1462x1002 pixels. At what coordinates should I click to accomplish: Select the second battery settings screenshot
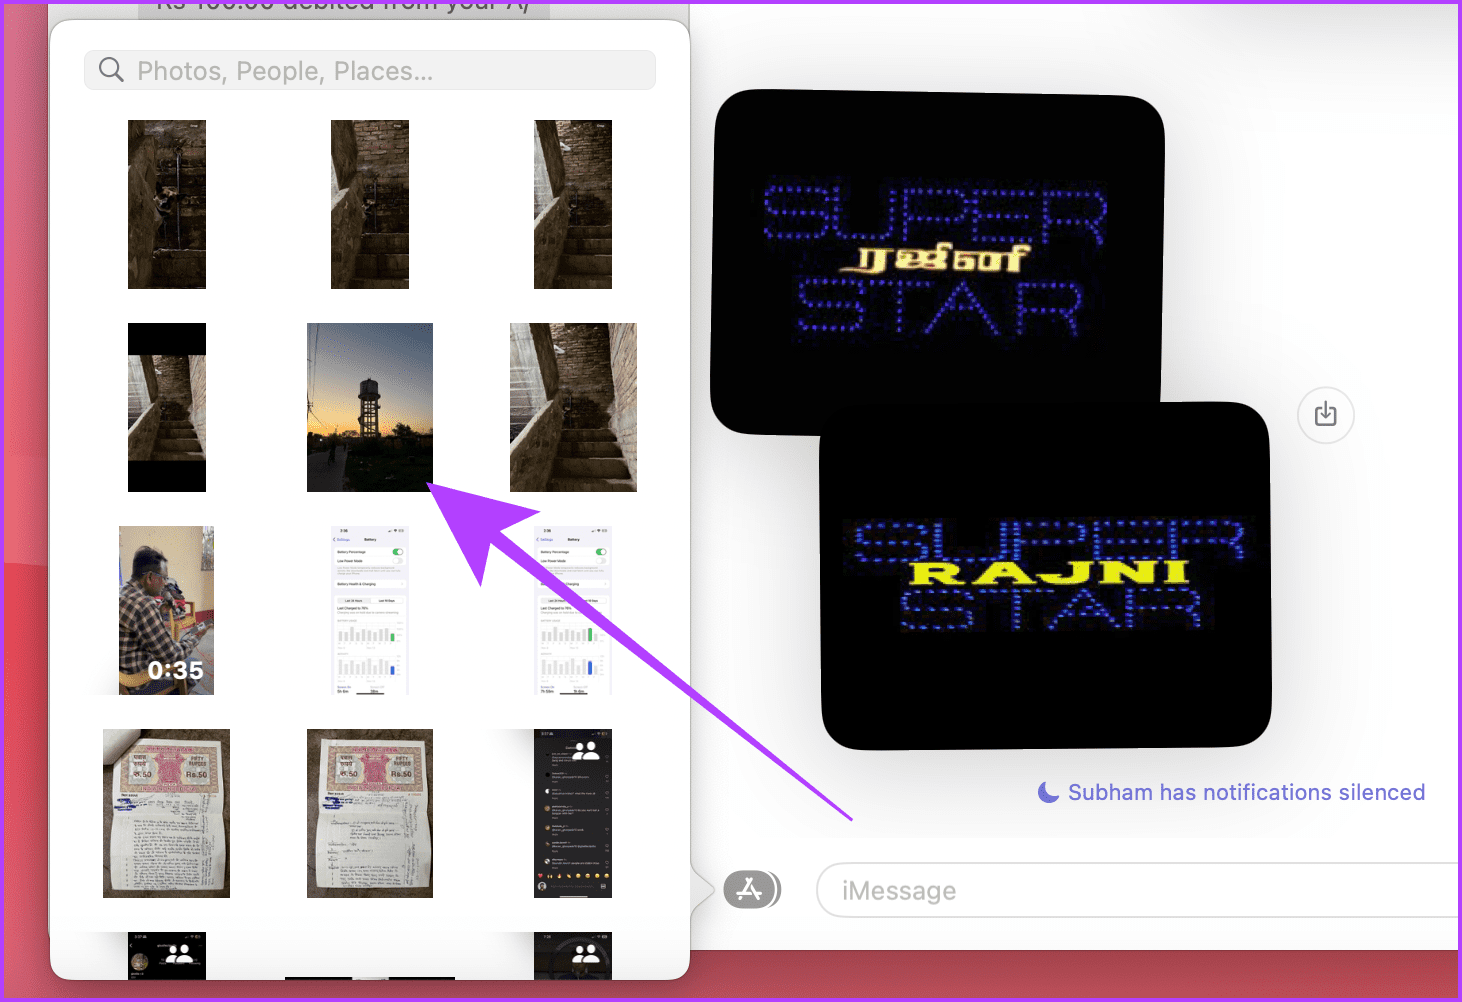pos(572,609)
